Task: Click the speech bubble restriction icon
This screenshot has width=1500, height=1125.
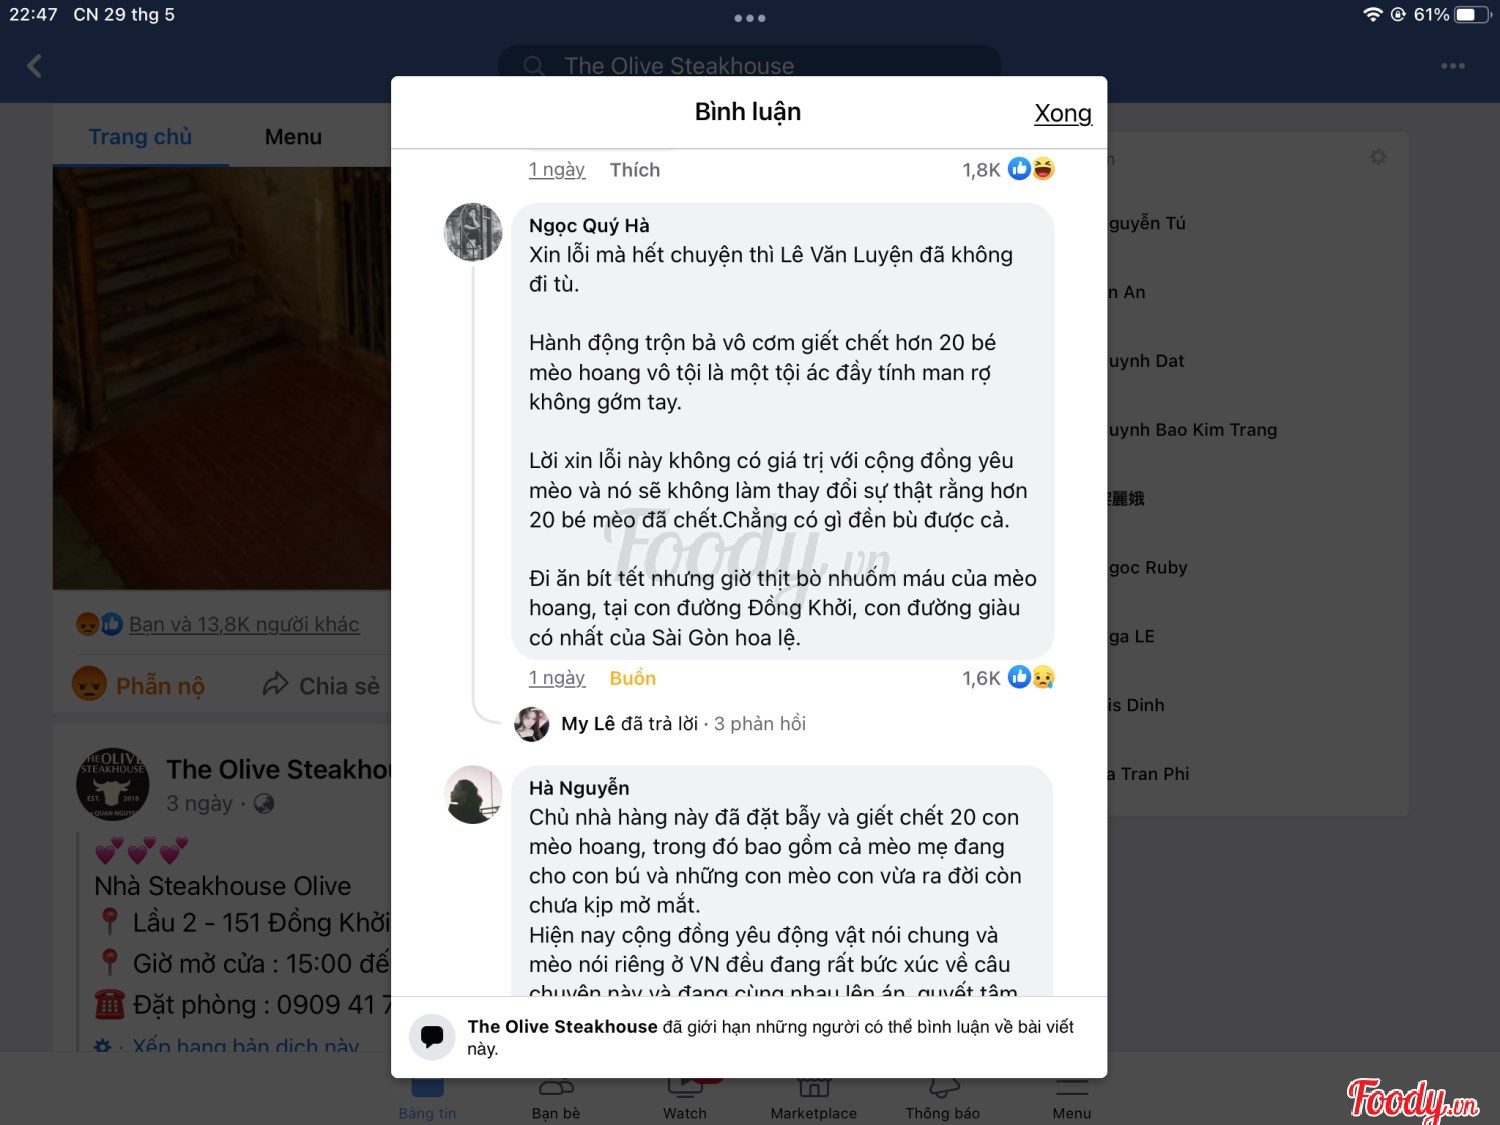Action: 432,1036
